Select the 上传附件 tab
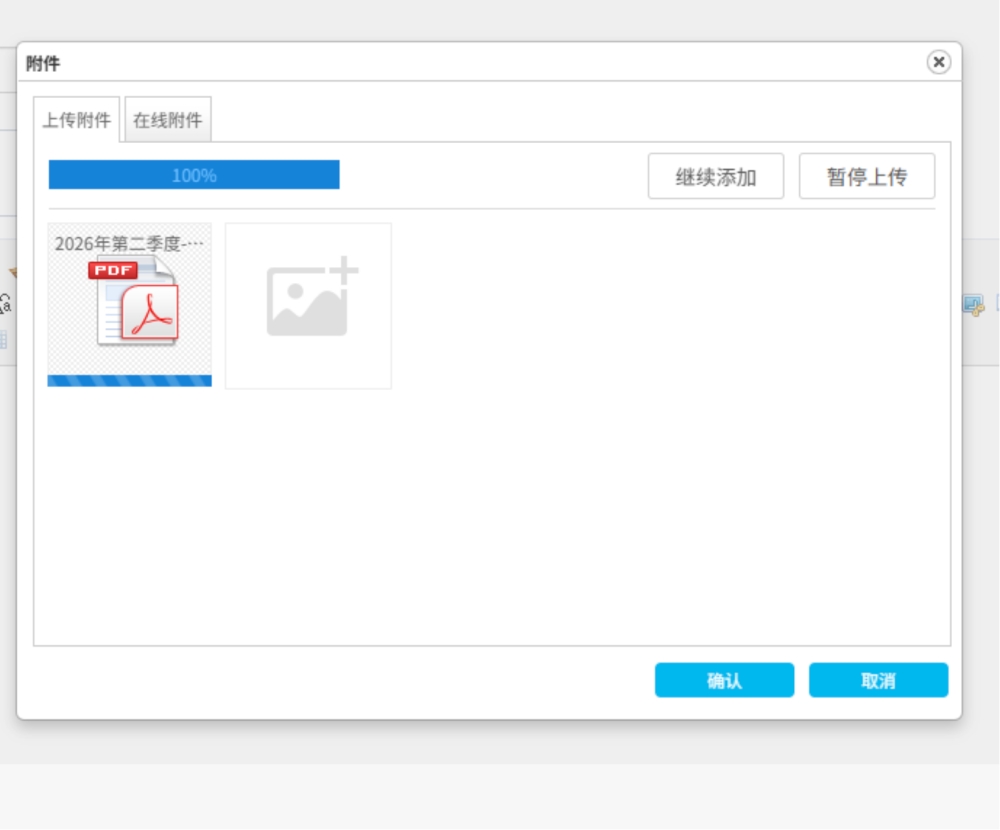1000x830 pixels. tap(77, 119)
